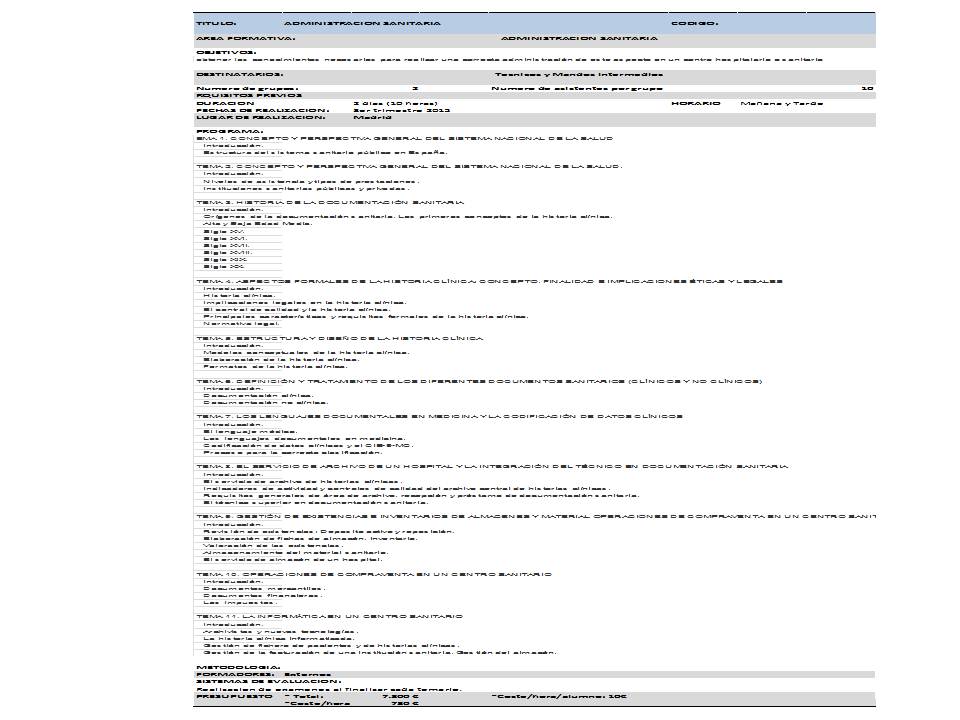Click the 'Numero de grupos' cell
Screen dimensions: 960x720
tap(233, 88)
